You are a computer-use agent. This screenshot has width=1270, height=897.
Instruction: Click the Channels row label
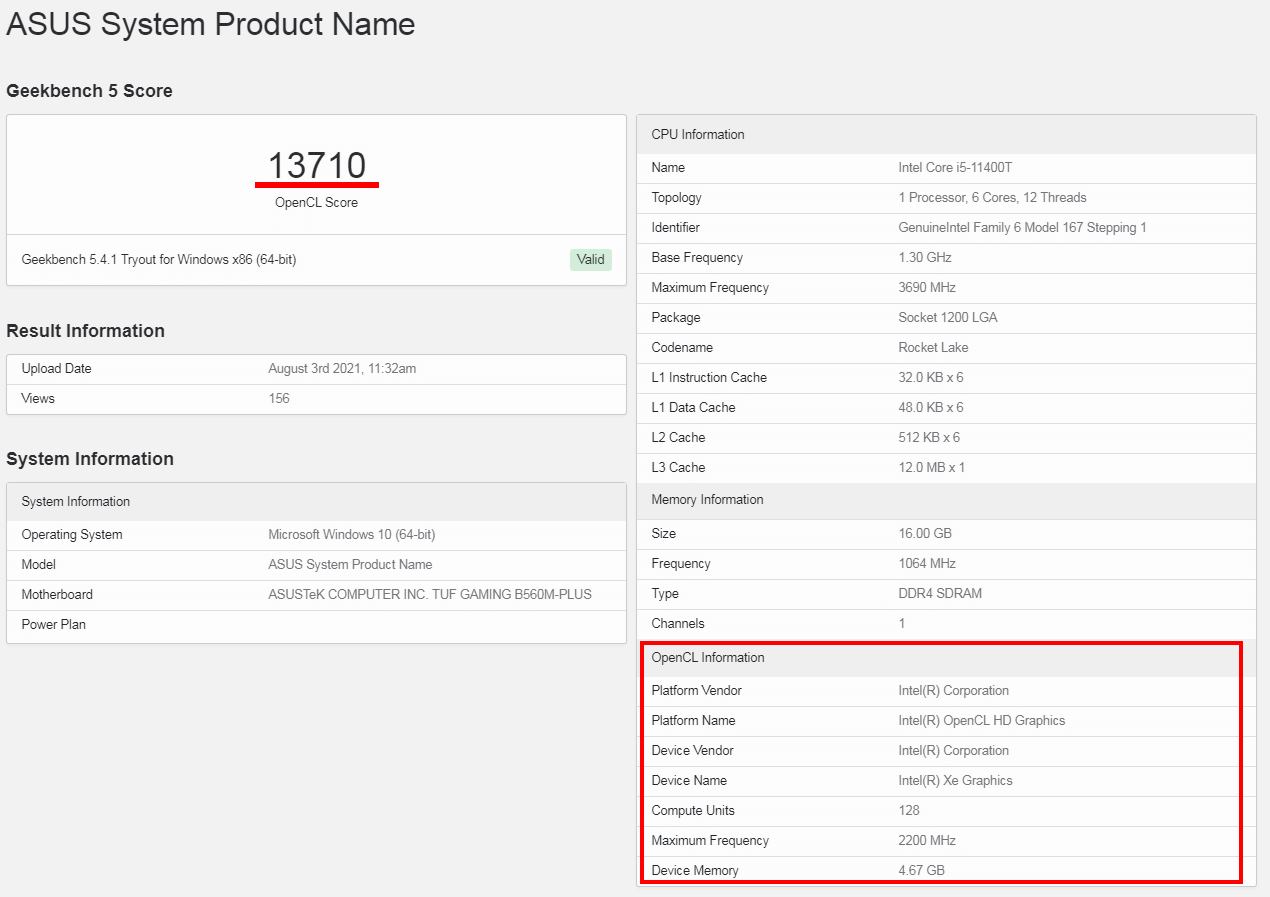click(x=678, y=623)
